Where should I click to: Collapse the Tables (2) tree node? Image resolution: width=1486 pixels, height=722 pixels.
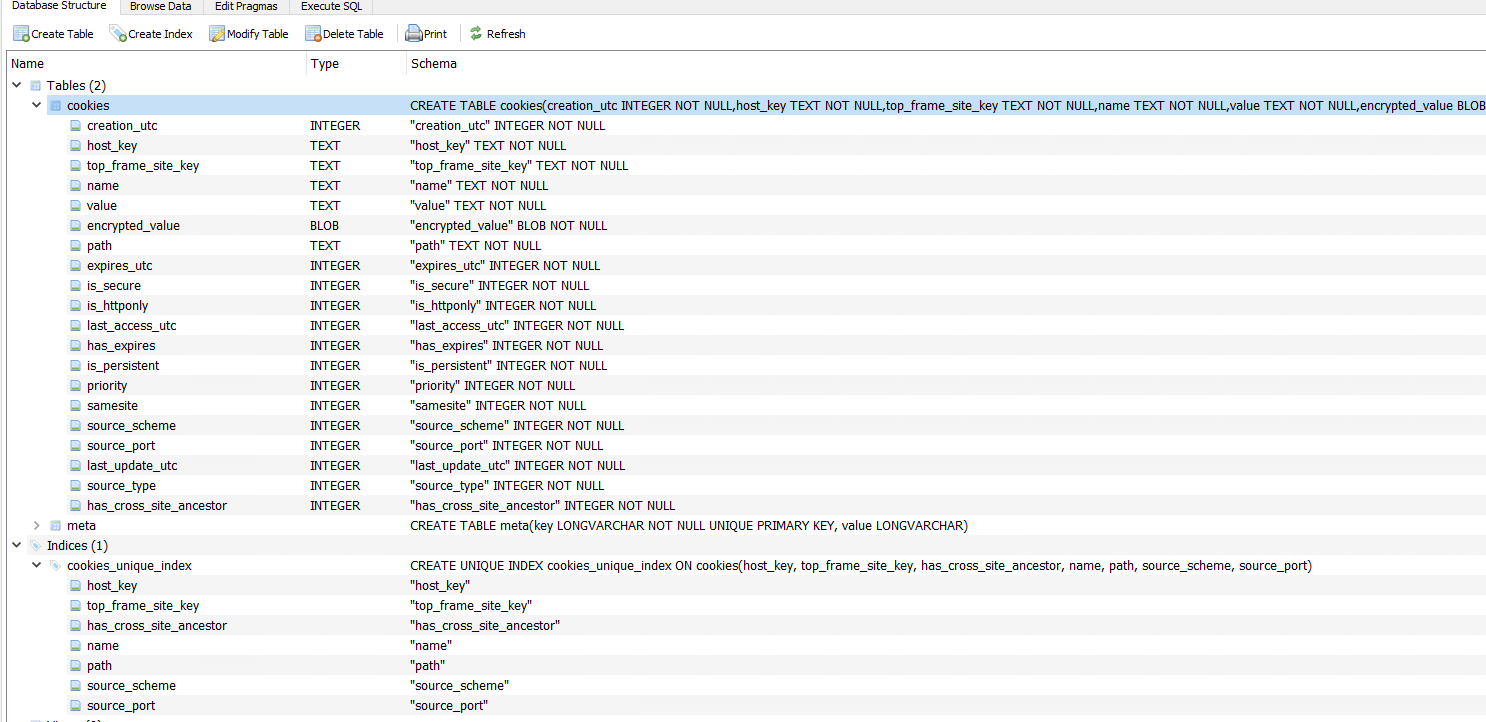[x=16, y=86]
